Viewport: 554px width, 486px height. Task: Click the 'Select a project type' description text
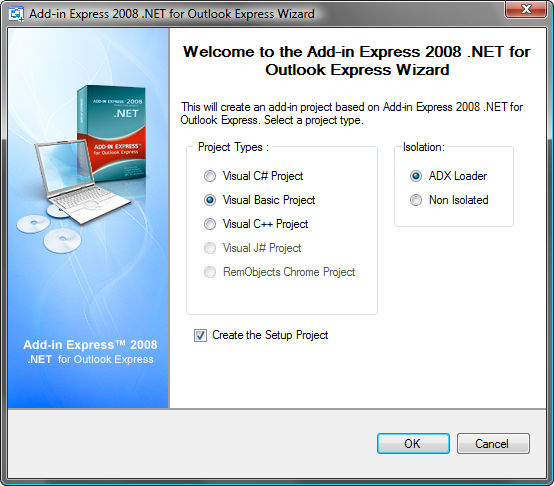click(x=314, y=120)
